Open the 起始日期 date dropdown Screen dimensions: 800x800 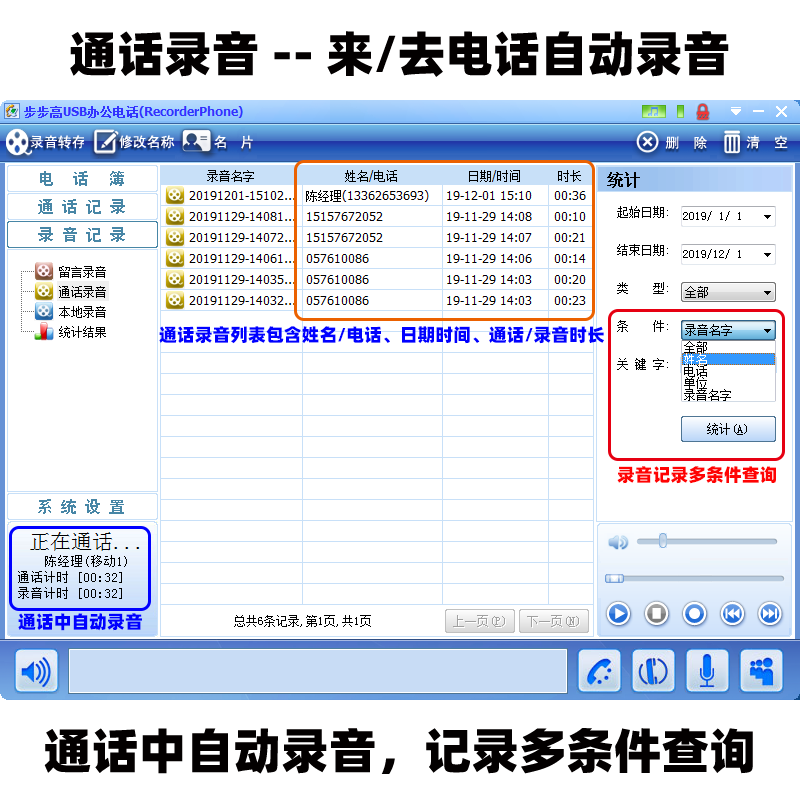click(x=767, y=216)
